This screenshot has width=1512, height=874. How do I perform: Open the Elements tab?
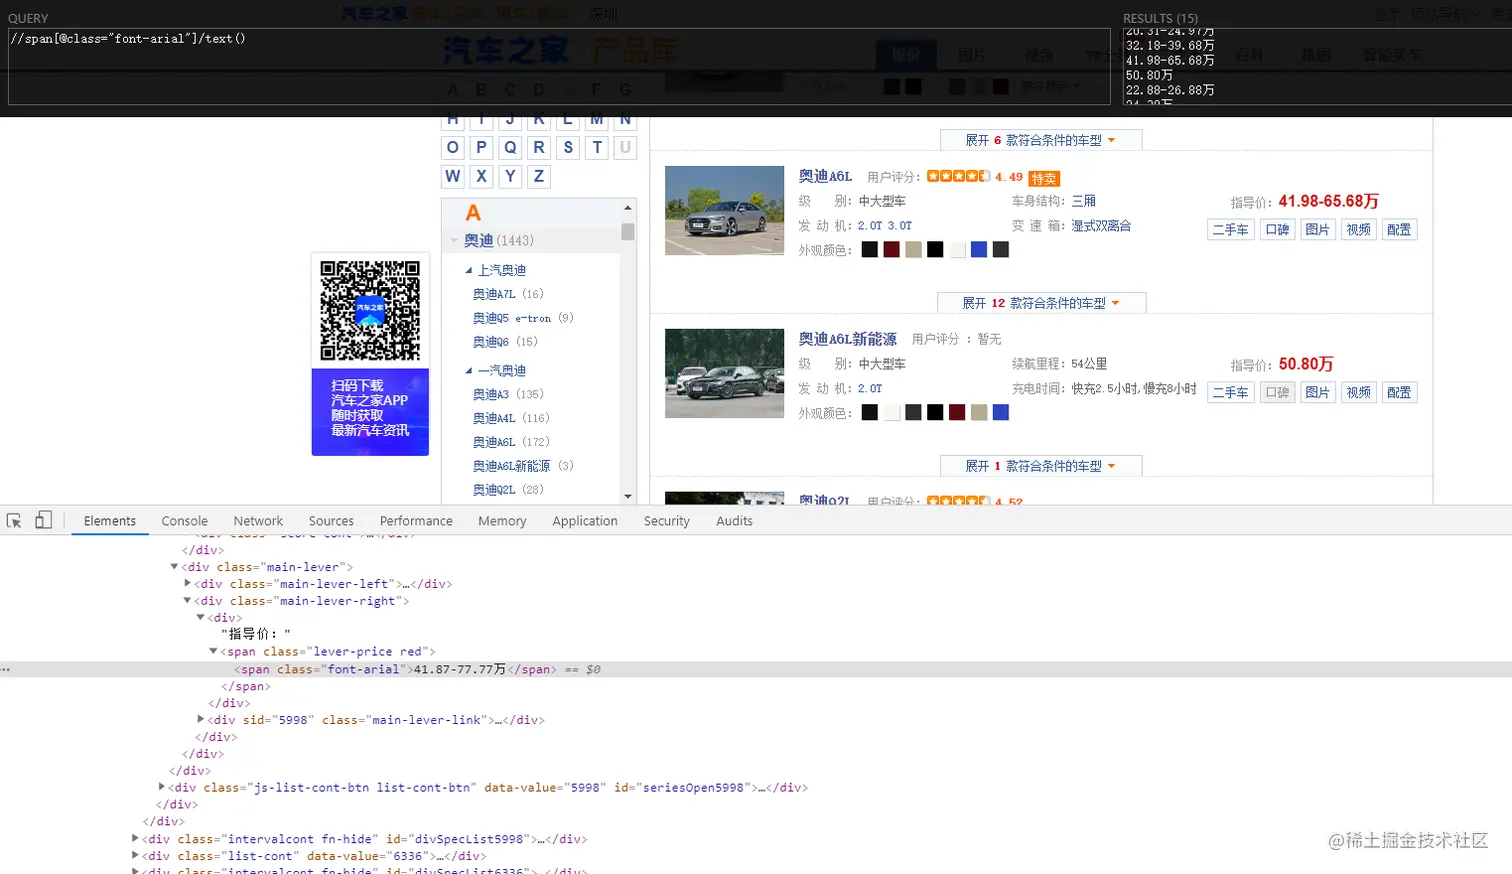coord(110,521)
